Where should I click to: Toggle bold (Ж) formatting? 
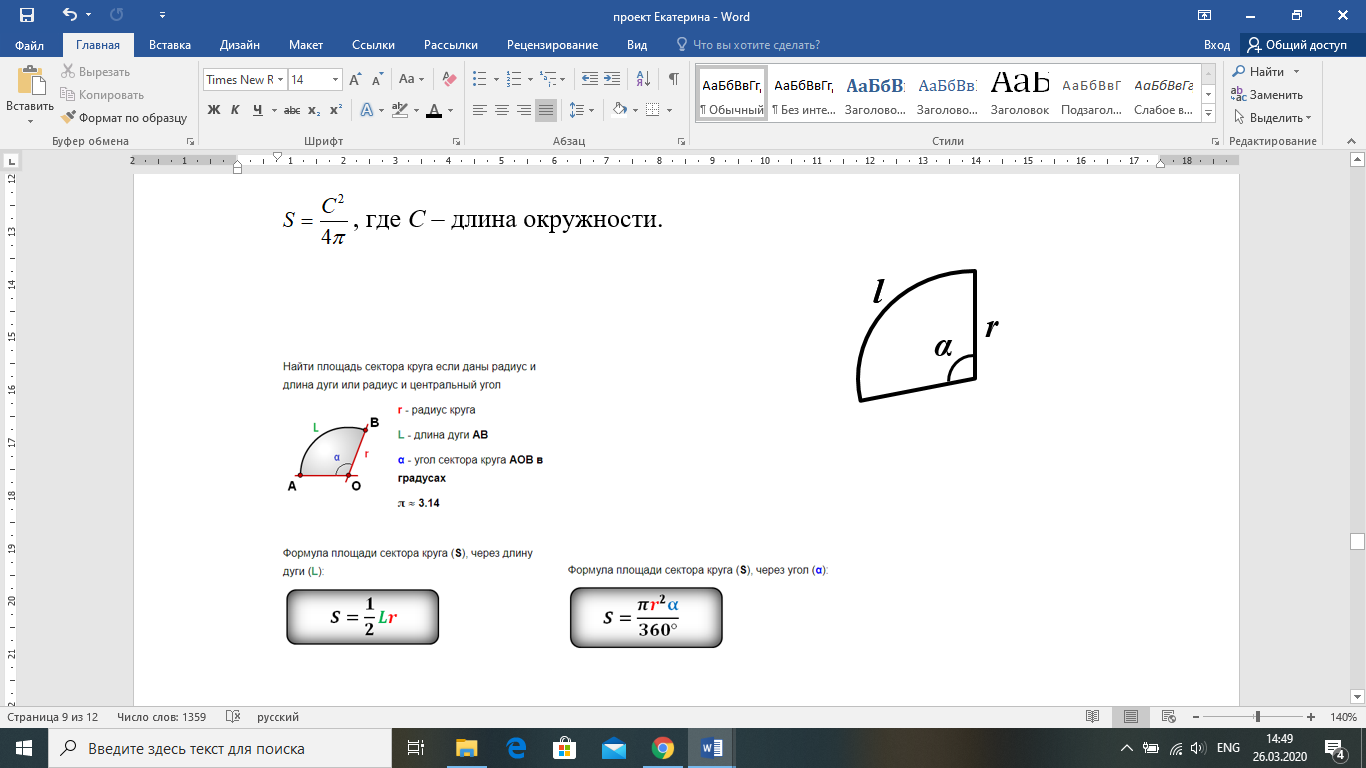[x=213, y=110]
